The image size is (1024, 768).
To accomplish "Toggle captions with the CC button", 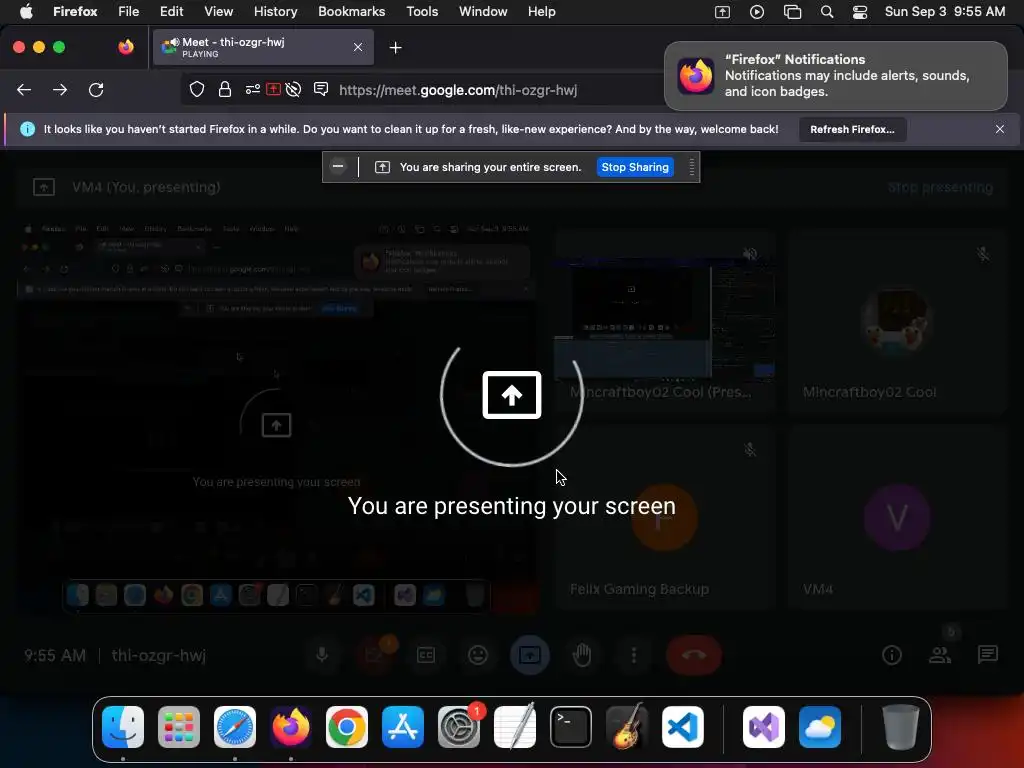I will 426,654.
